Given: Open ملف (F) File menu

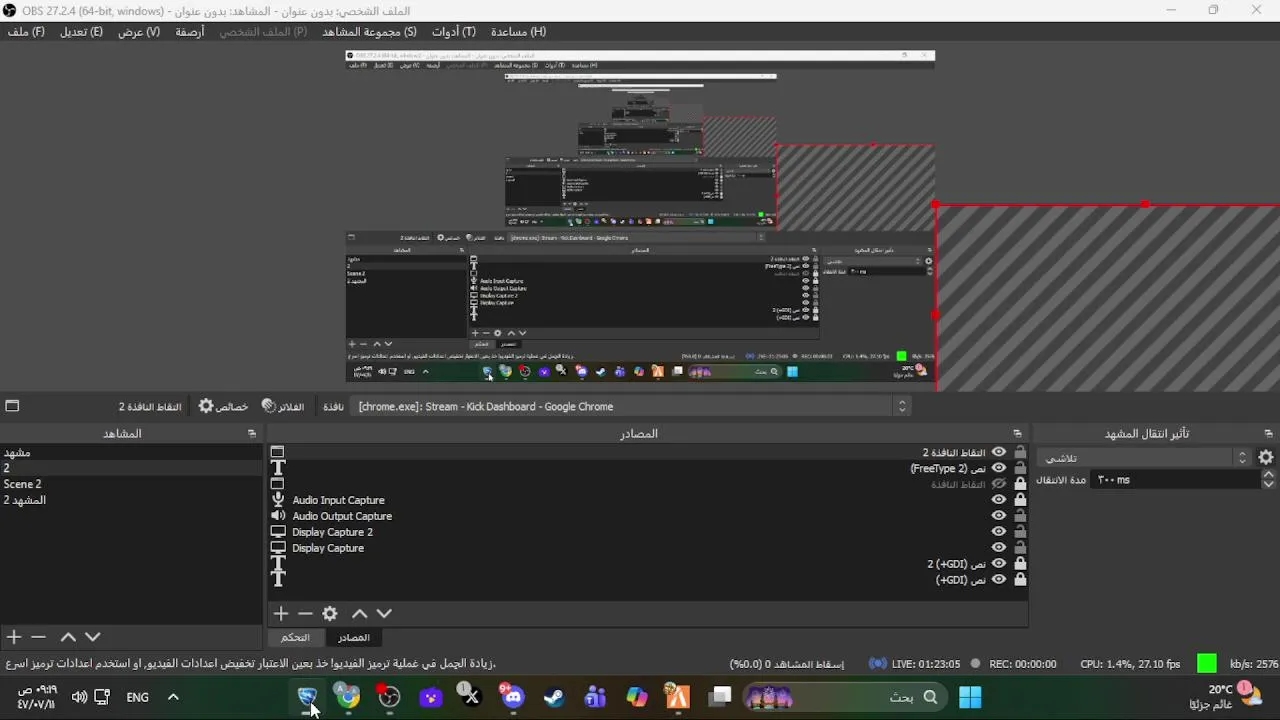Looking at the screenshot, I should tap(26, 32).
